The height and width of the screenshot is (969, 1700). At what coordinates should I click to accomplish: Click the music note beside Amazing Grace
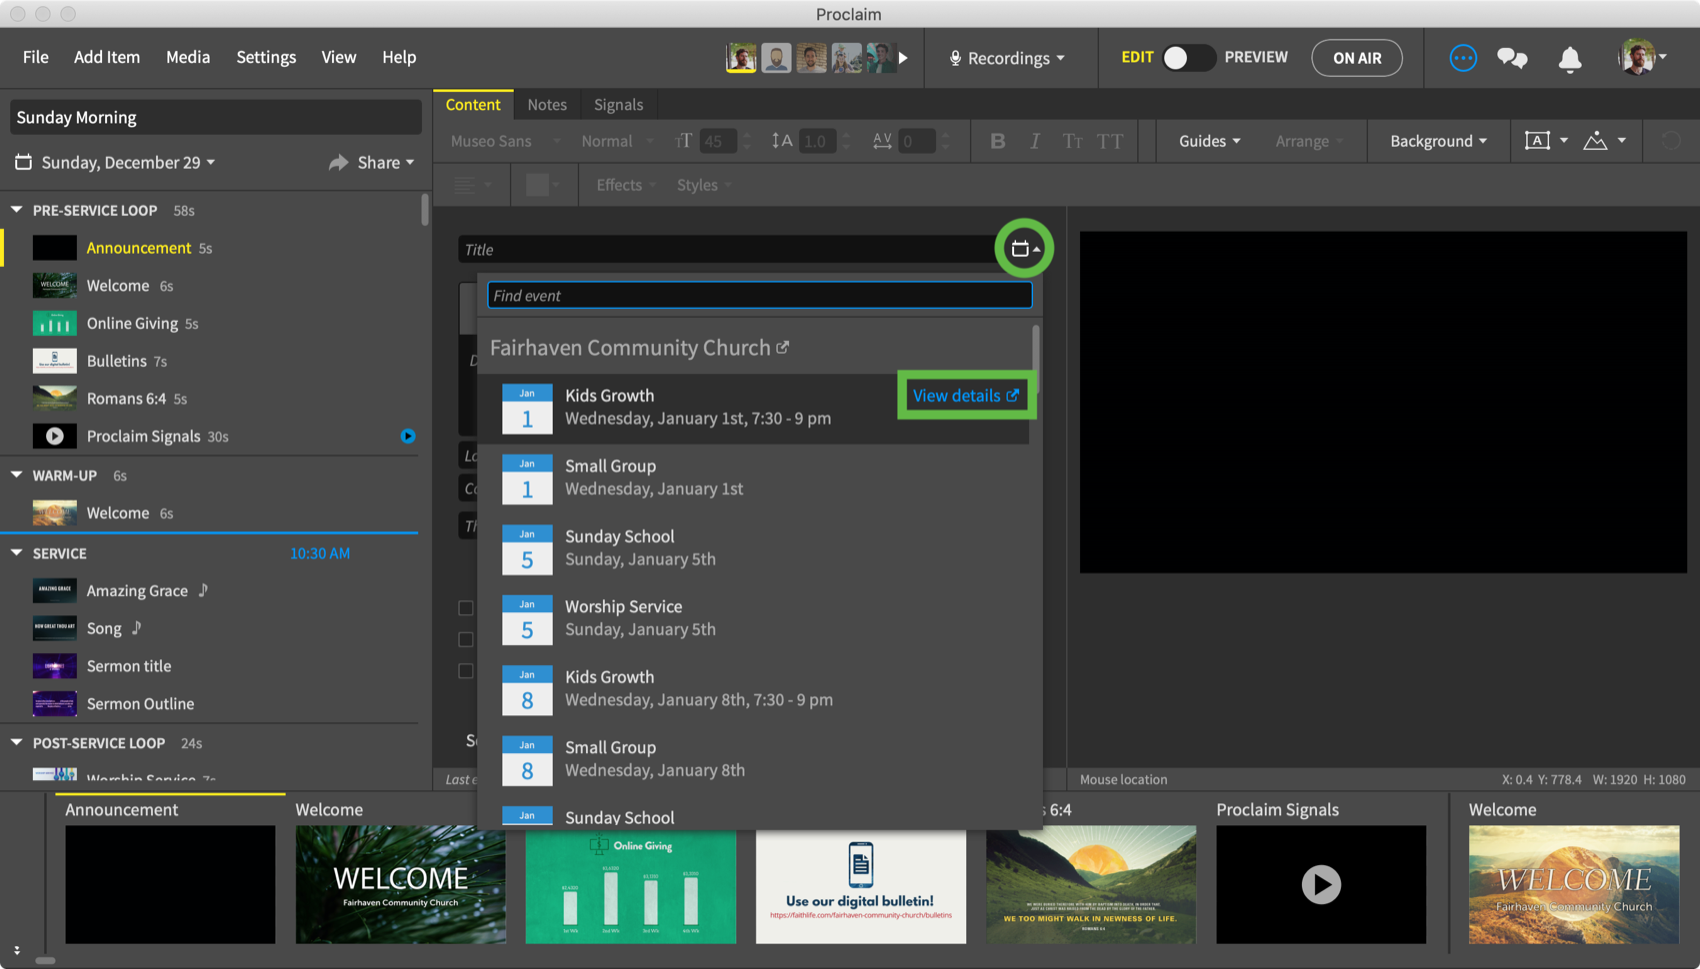(203, 590)
